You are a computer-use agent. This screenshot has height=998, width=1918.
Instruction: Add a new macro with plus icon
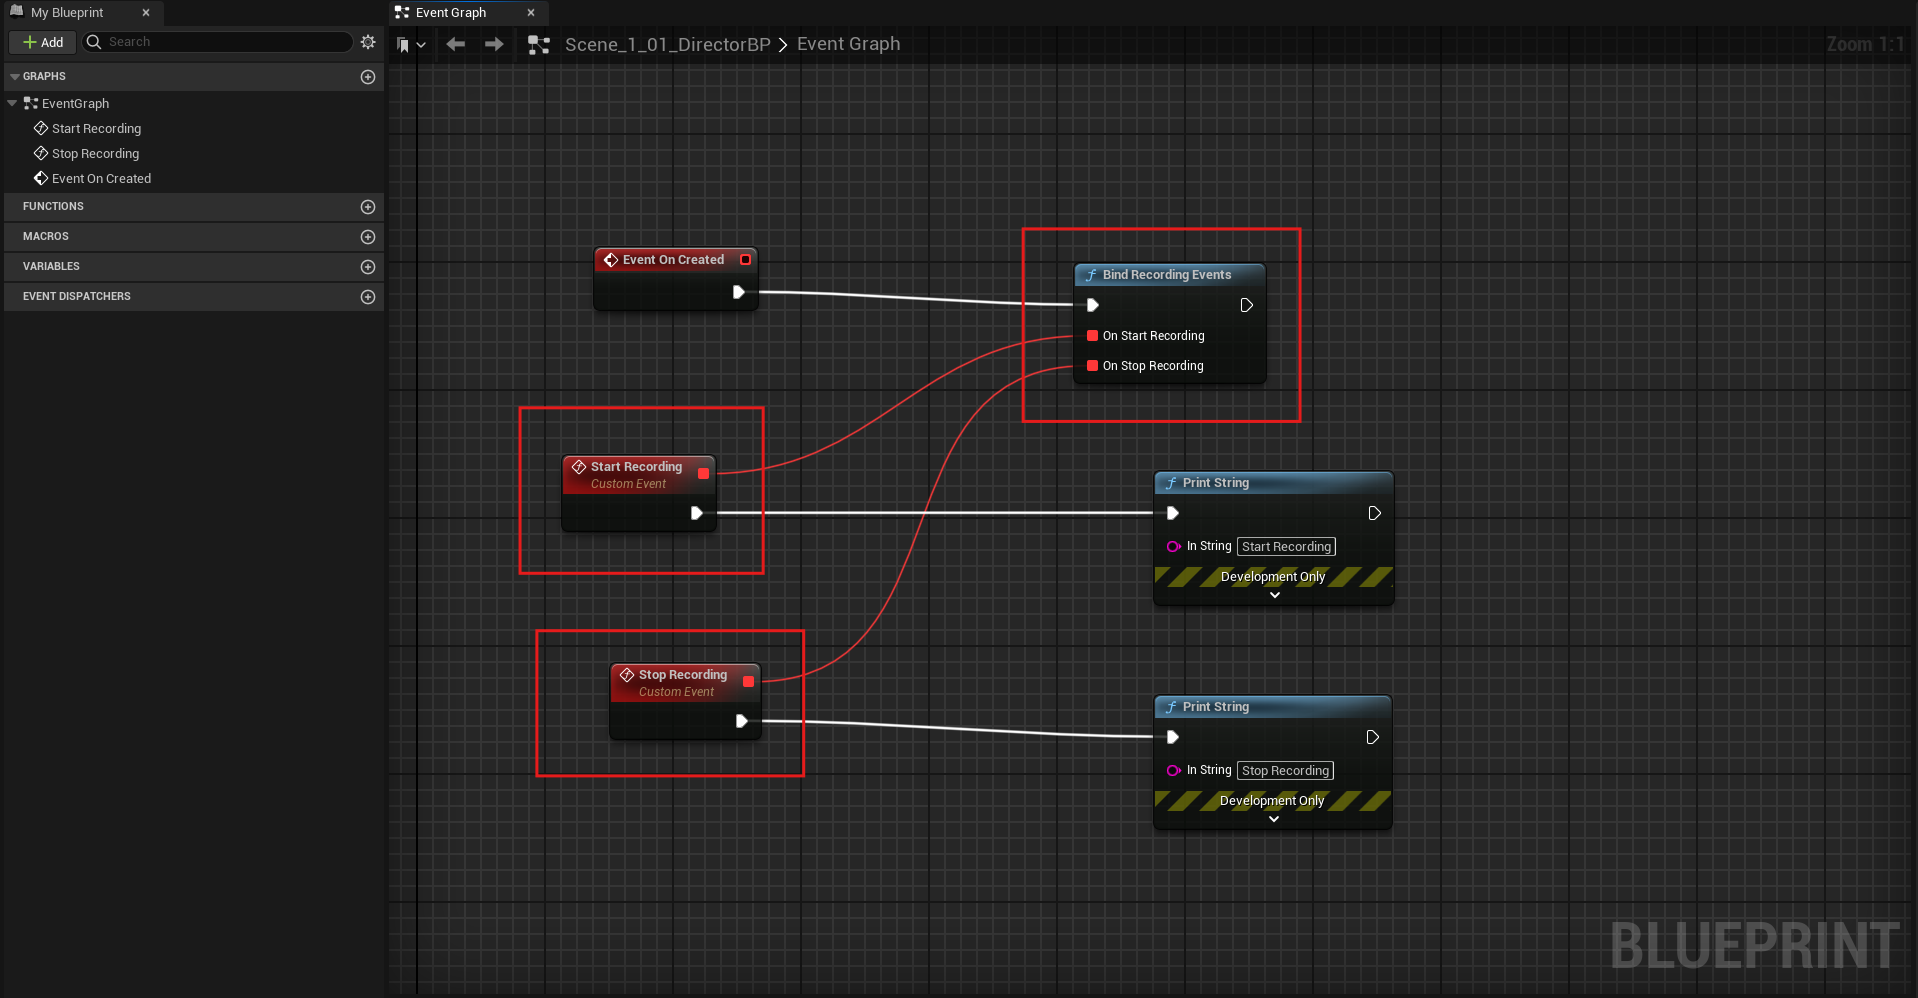[x=368, y=237]
